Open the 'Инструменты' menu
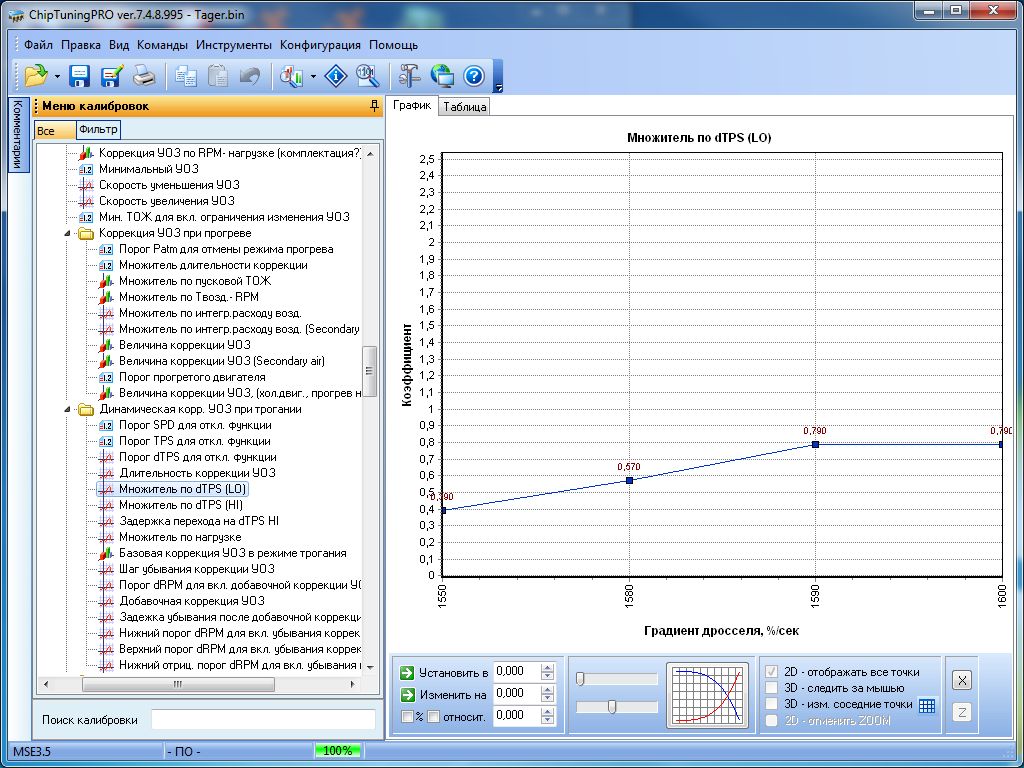This screenshot has height=768, width=1024. [x=233, y=45]
